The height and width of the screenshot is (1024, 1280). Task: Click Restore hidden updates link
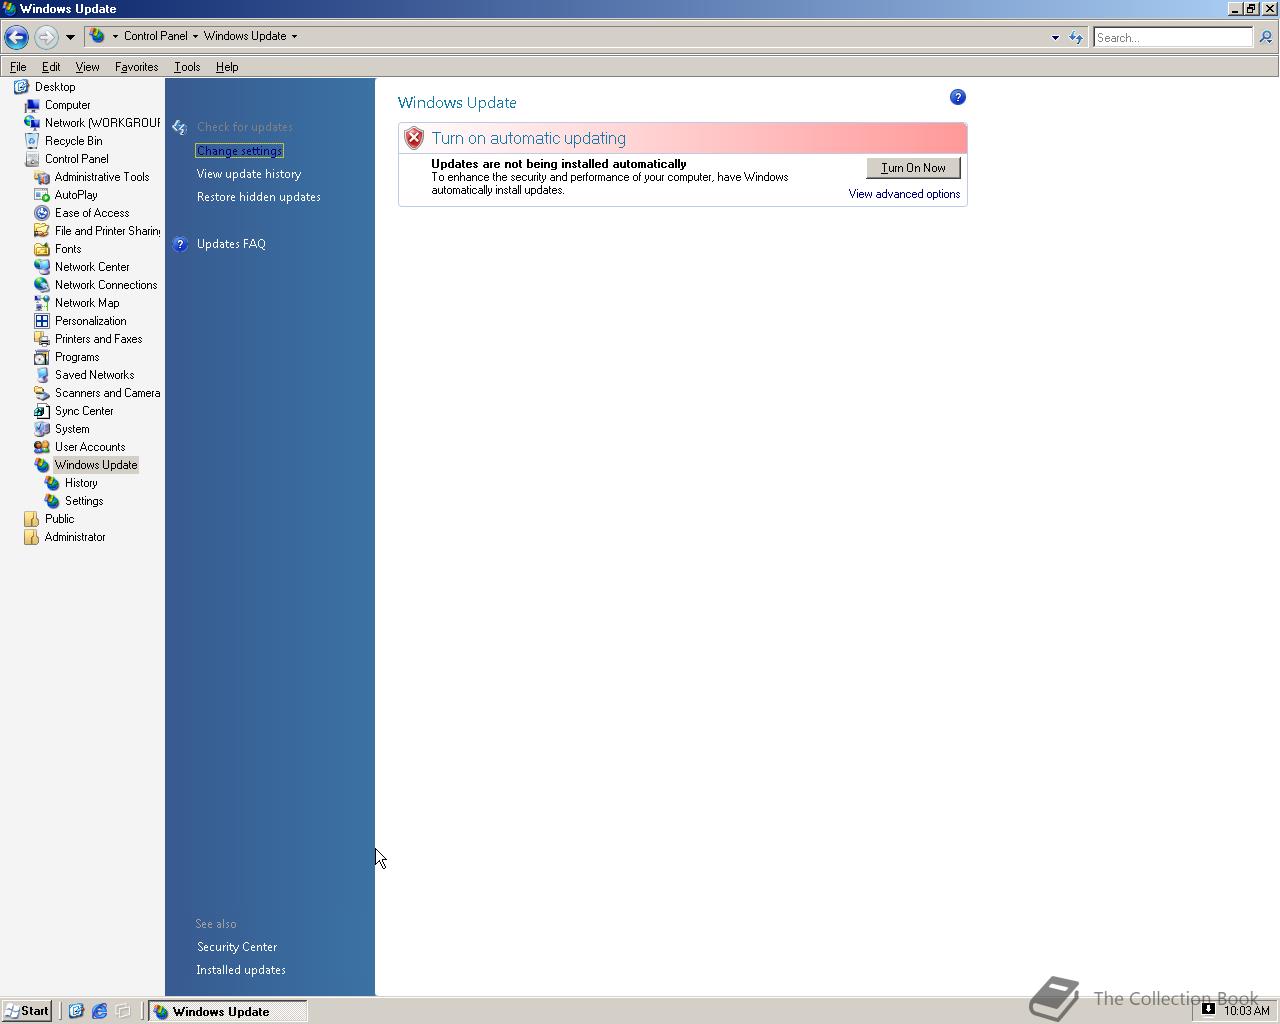point(259,197)
